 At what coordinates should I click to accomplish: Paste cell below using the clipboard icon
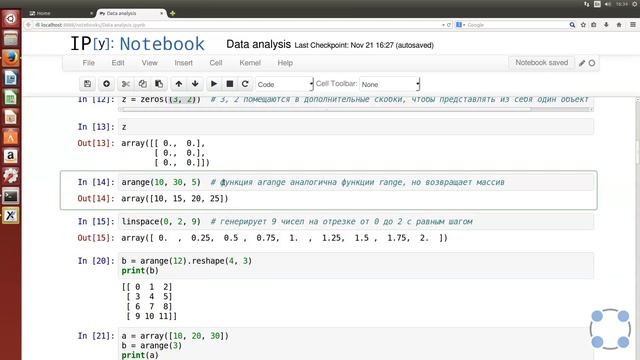(159, 84)
